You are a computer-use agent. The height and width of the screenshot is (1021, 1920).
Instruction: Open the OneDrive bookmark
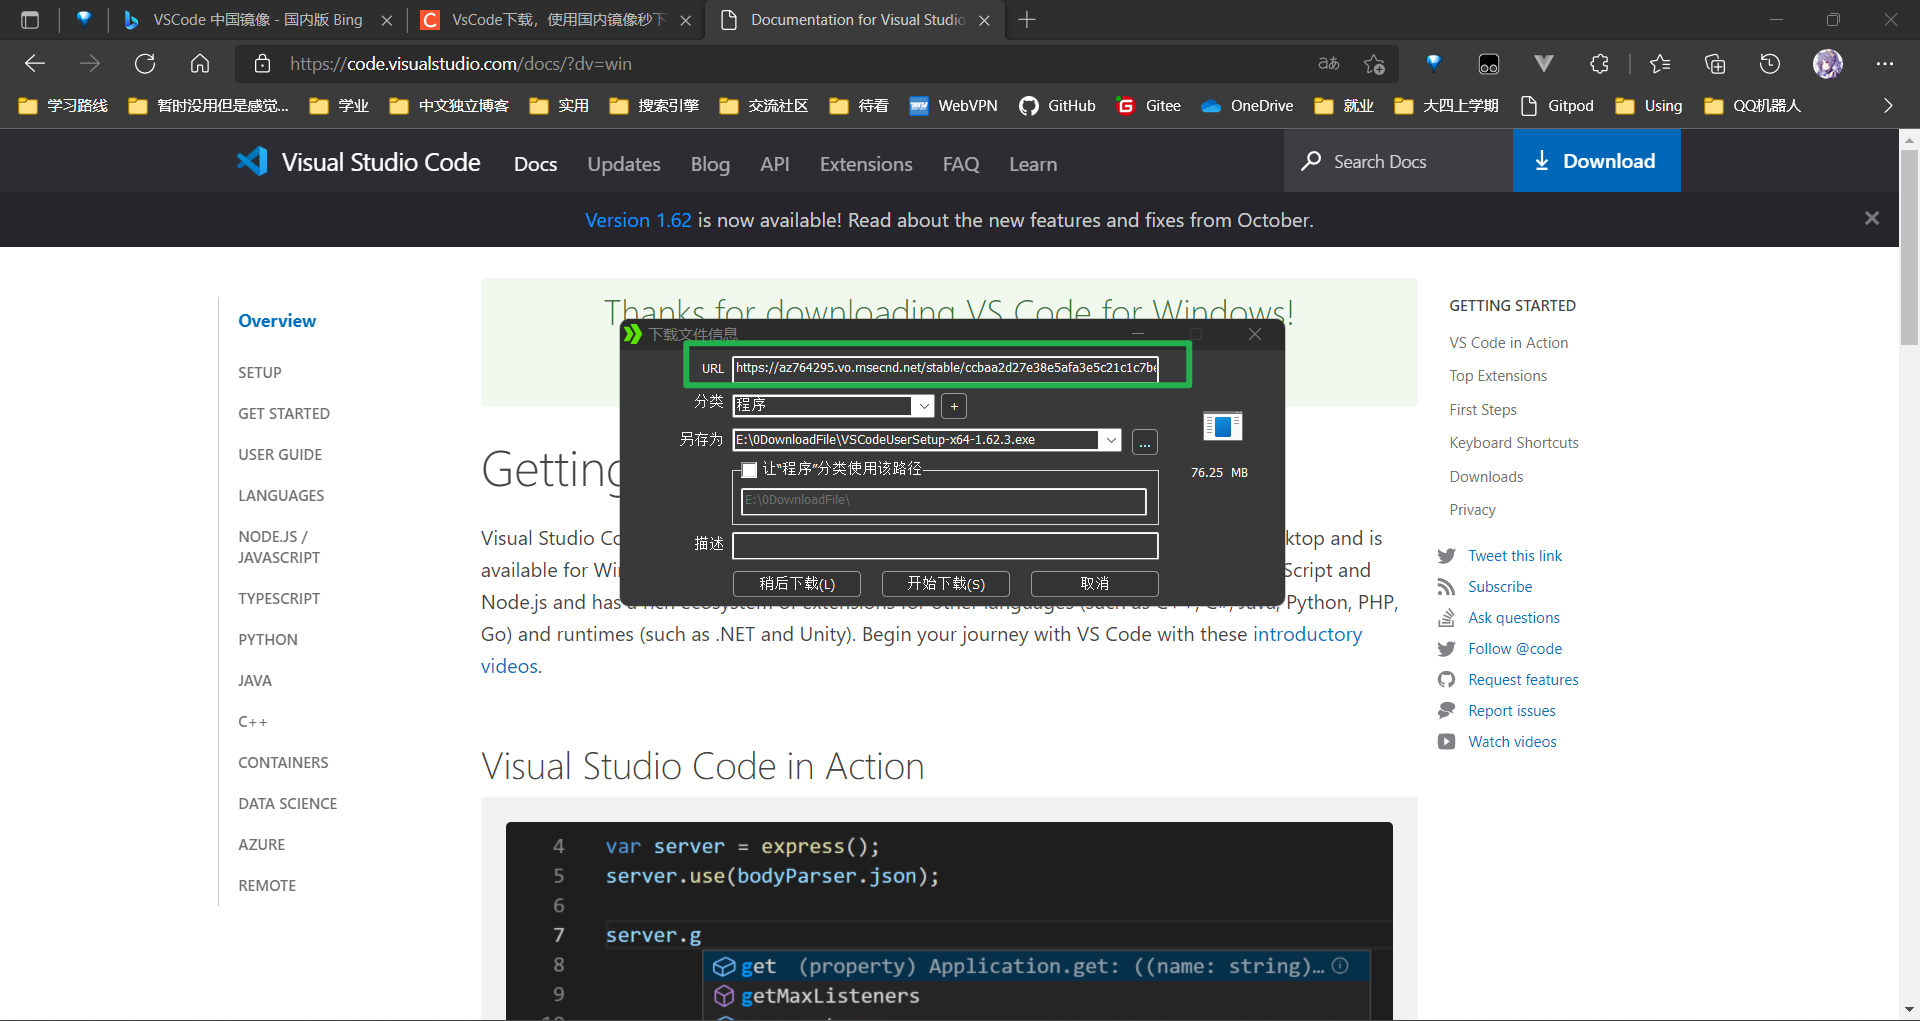tap(1247, 106)
